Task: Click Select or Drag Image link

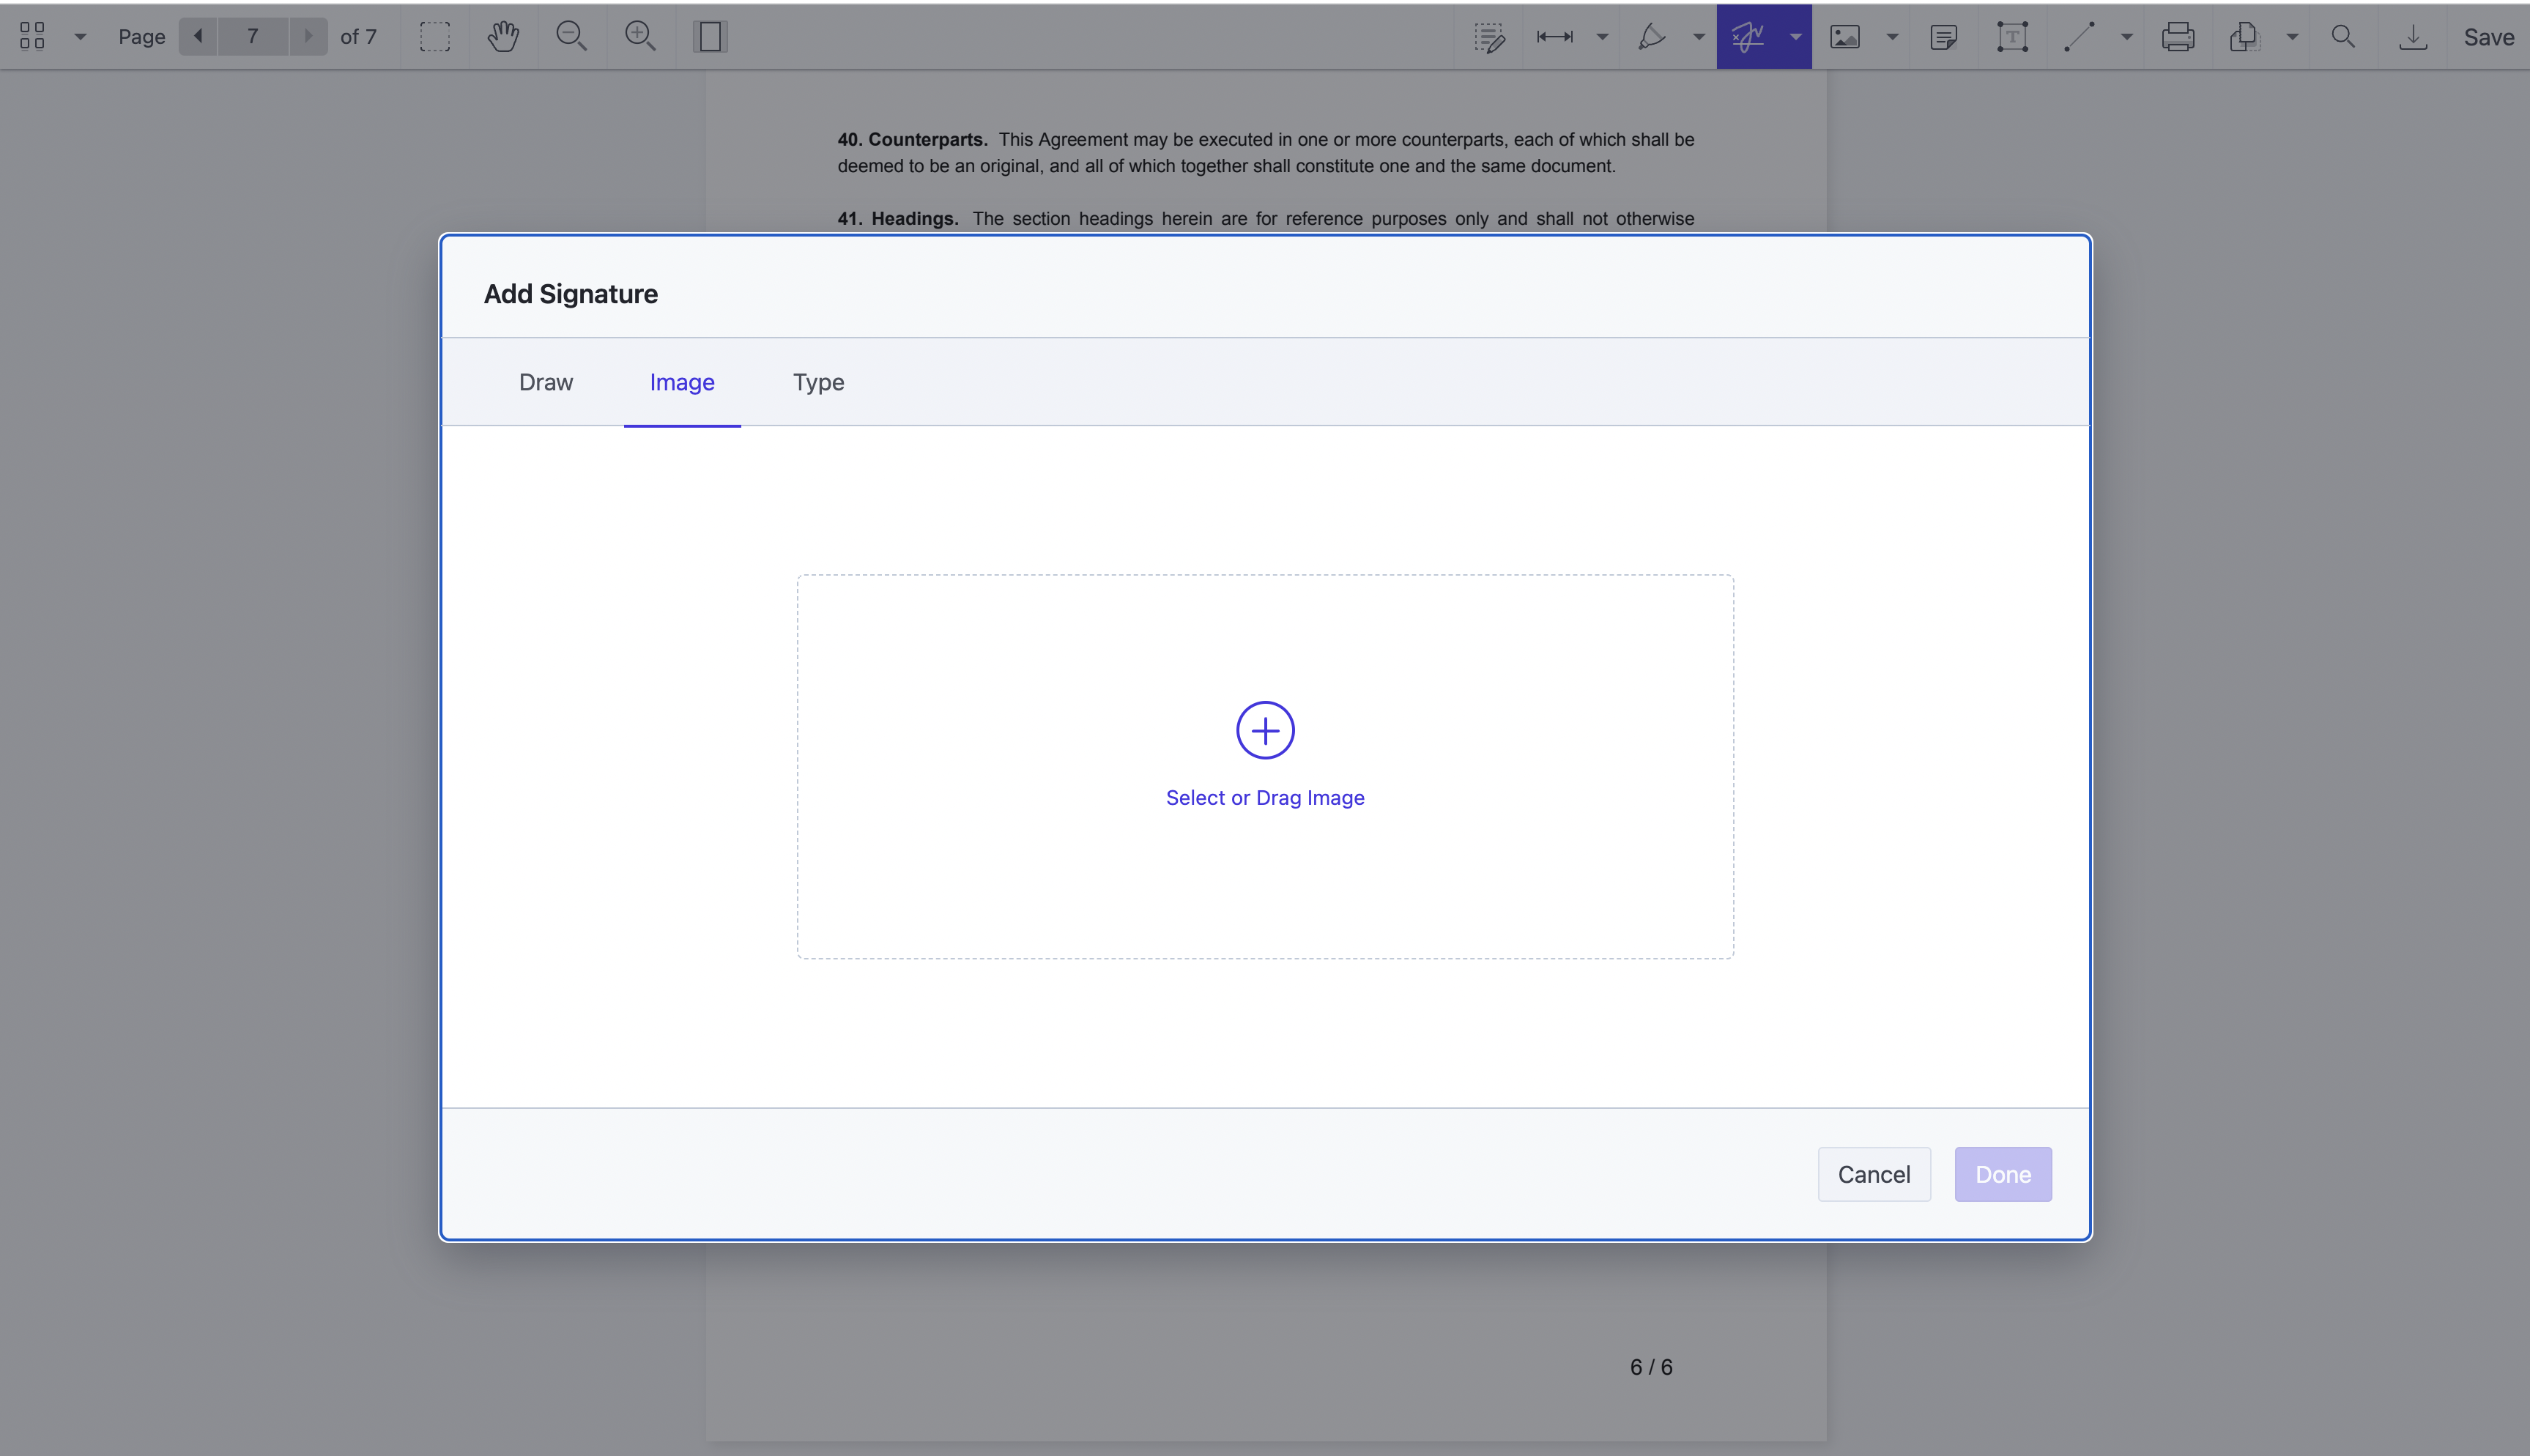Action: click(1265, 797)
